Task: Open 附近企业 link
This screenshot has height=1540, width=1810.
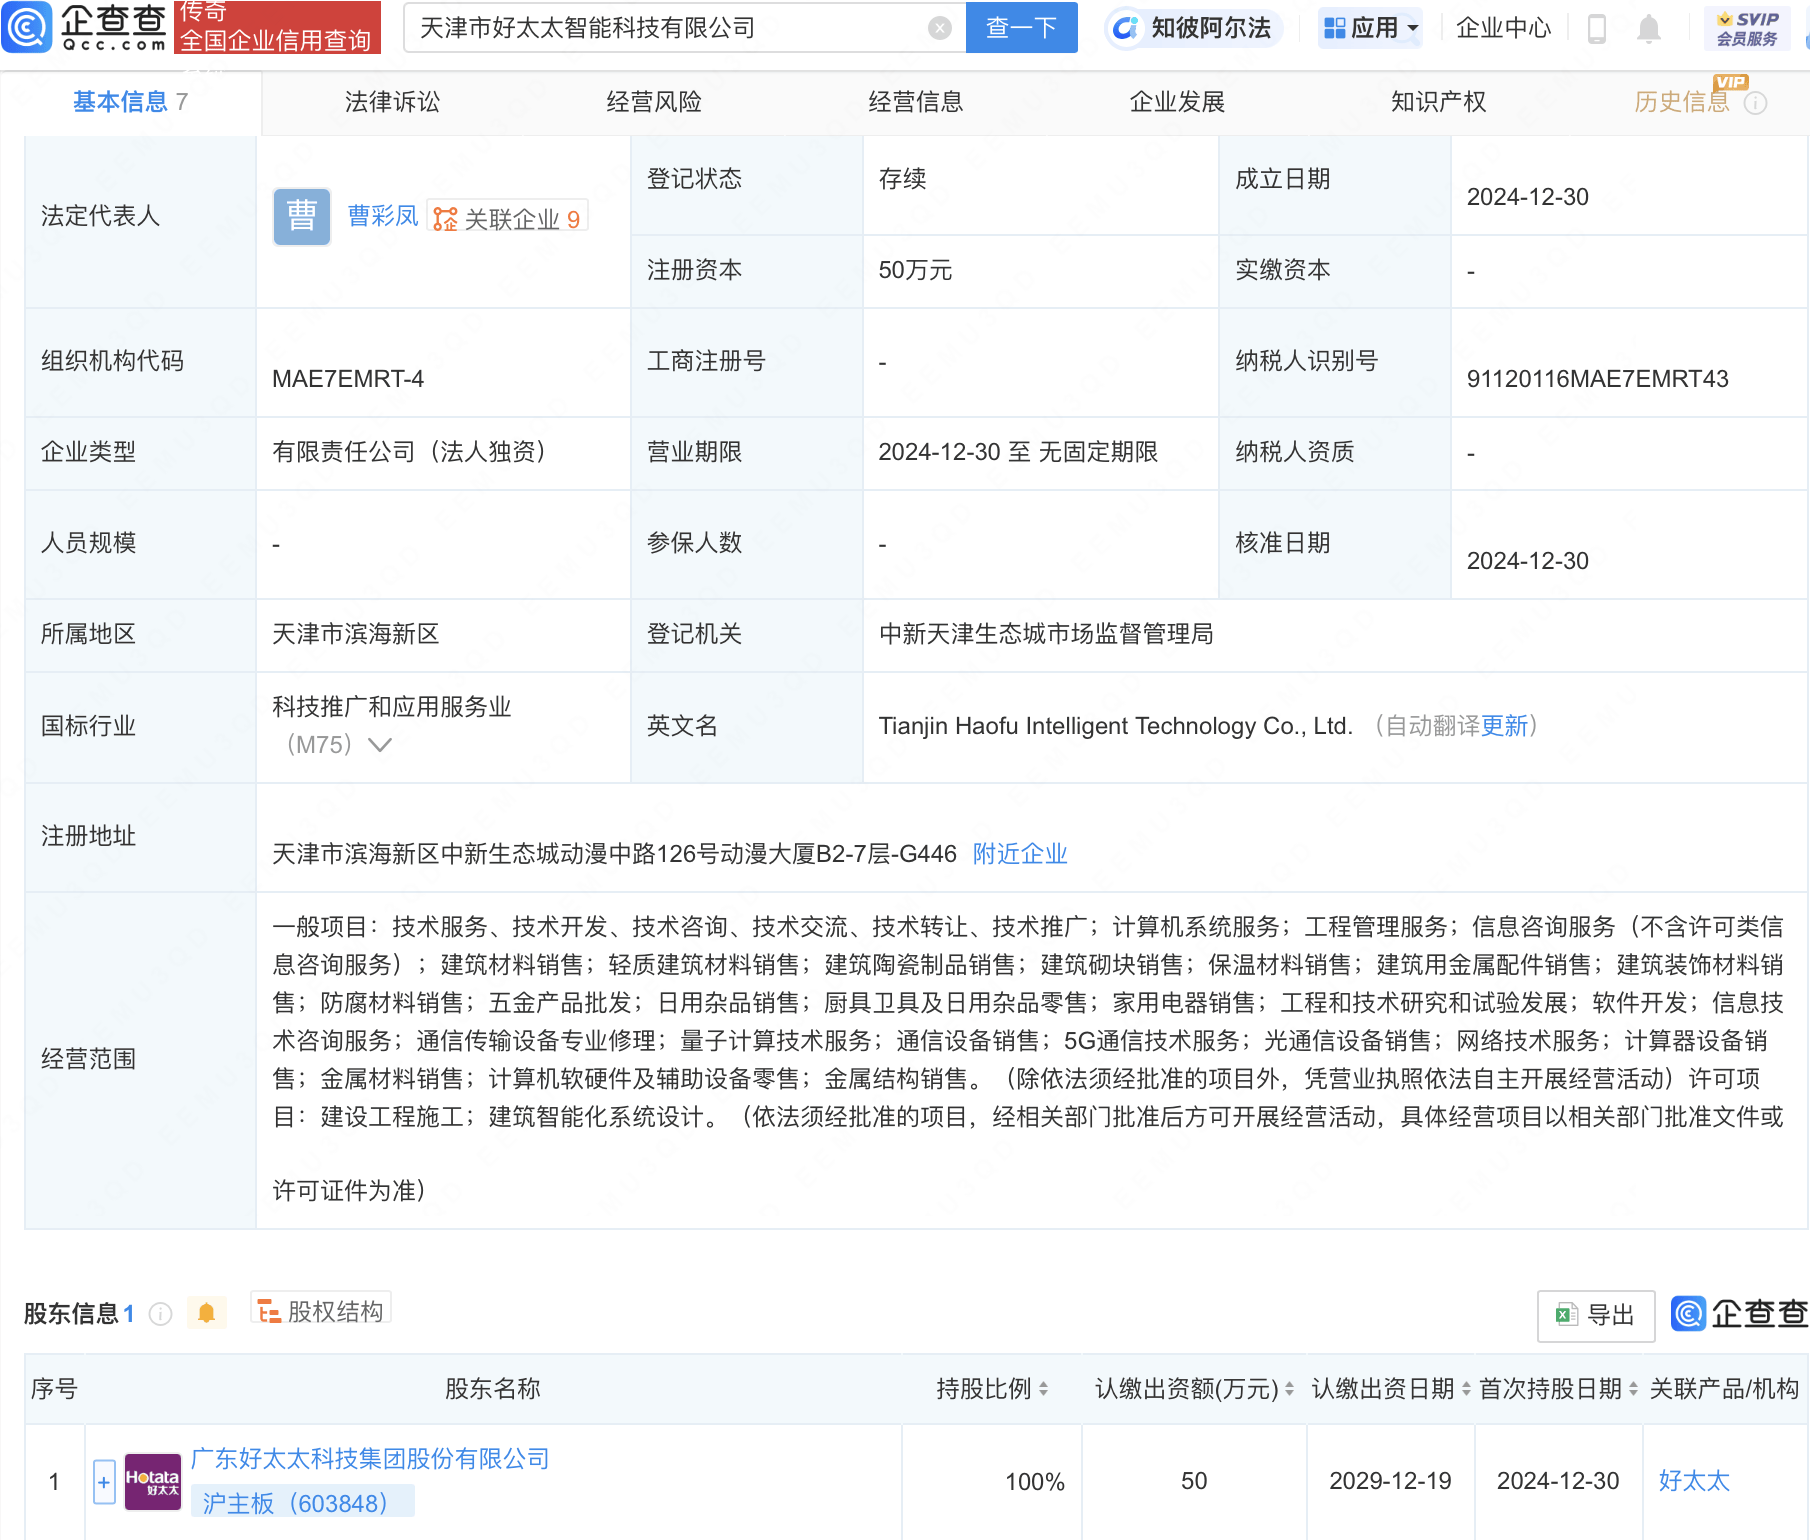Action: [x=1020, y=854]
